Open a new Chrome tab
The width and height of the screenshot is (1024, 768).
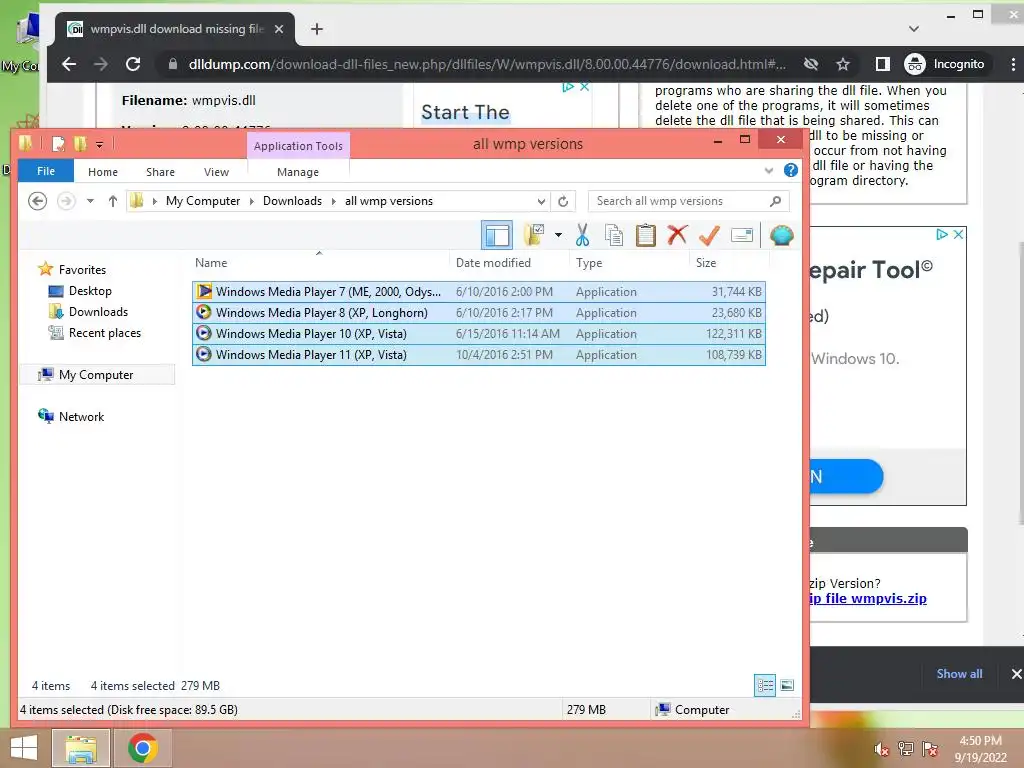pyautogui.click(x=317, y=29)
